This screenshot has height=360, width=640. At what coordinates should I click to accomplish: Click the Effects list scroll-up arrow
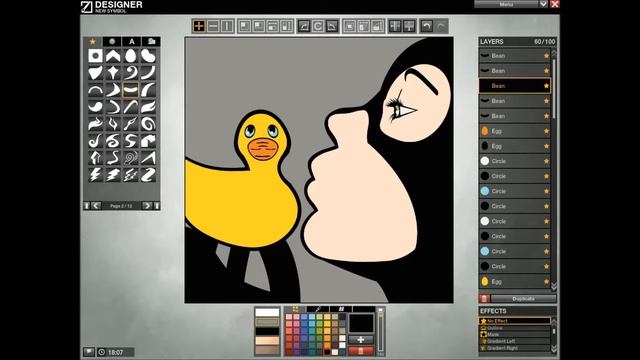(x=554, y=321)
